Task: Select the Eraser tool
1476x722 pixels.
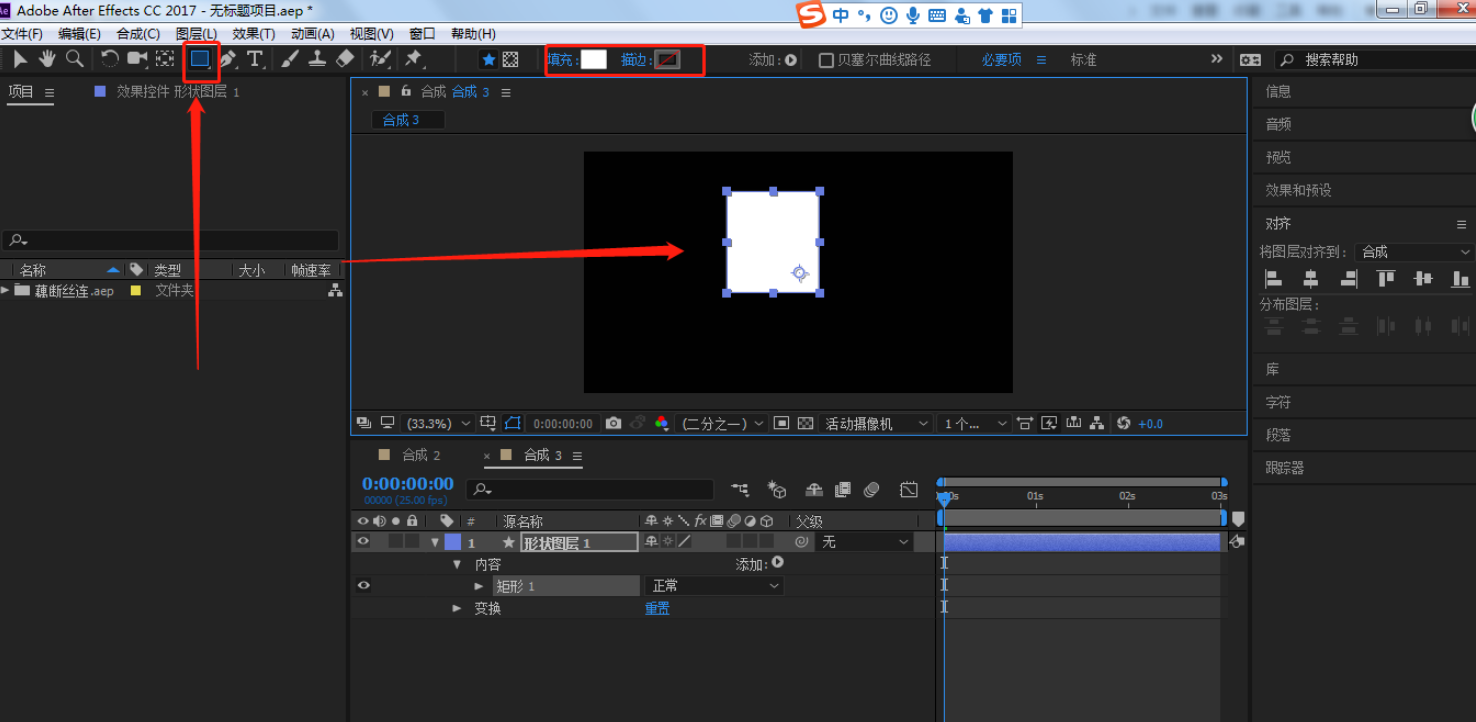Action: (x=345, y=59)
